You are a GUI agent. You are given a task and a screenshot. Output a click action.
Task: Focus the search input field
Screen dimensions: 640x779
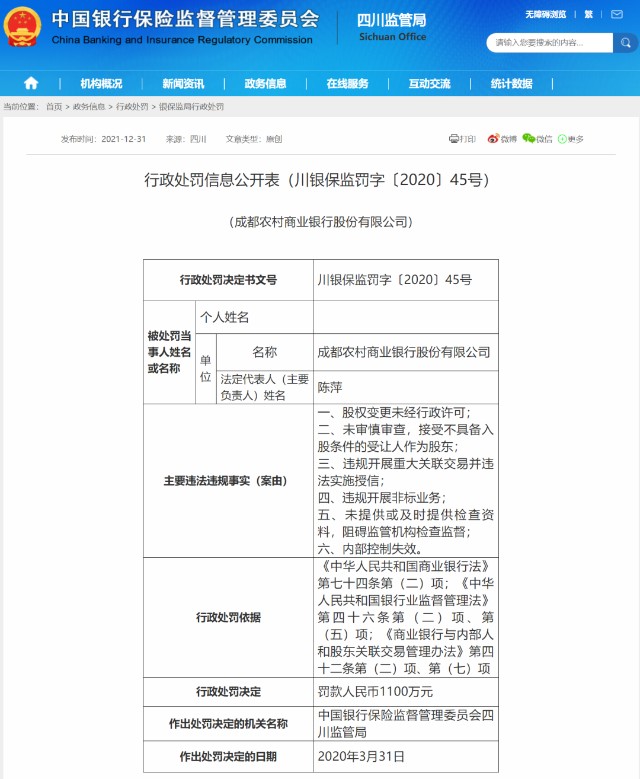click(550, 43)
